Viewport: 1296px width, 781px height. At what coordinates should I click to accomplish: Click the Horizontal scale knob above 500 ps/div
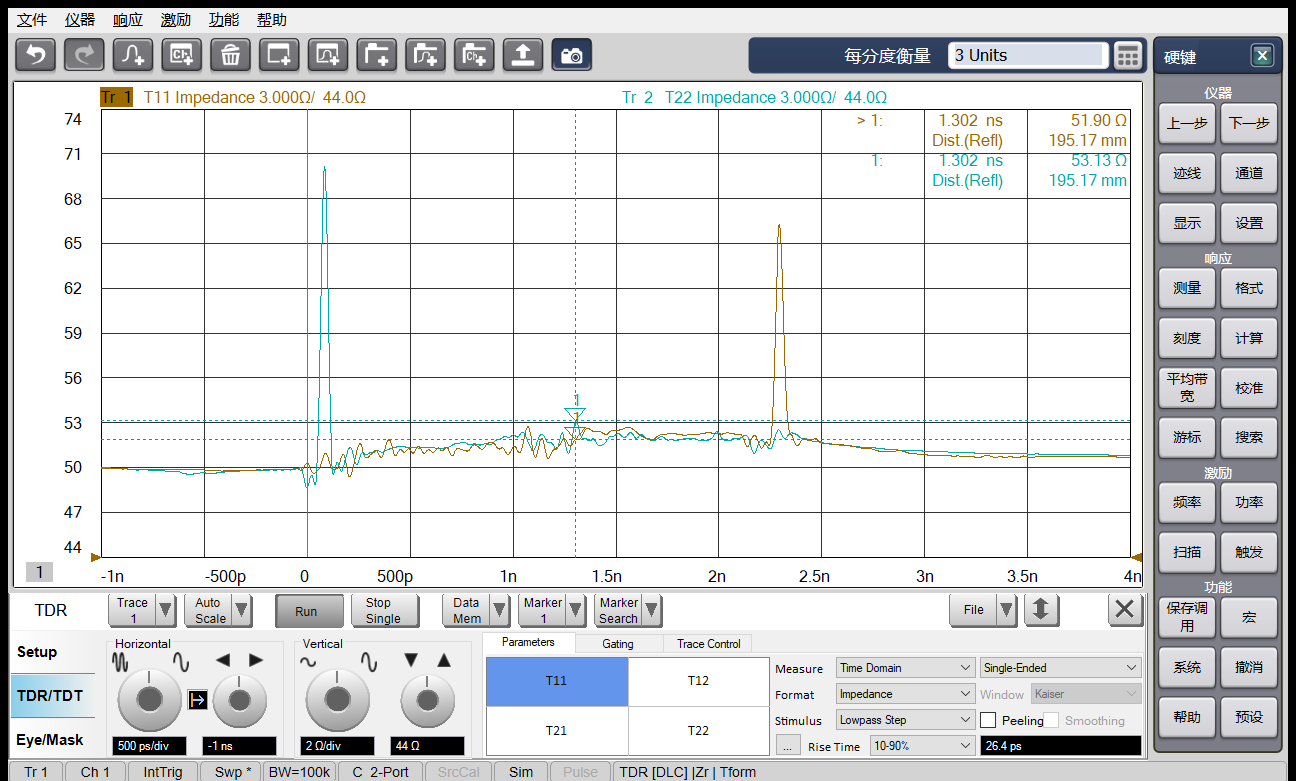point(150,701)
